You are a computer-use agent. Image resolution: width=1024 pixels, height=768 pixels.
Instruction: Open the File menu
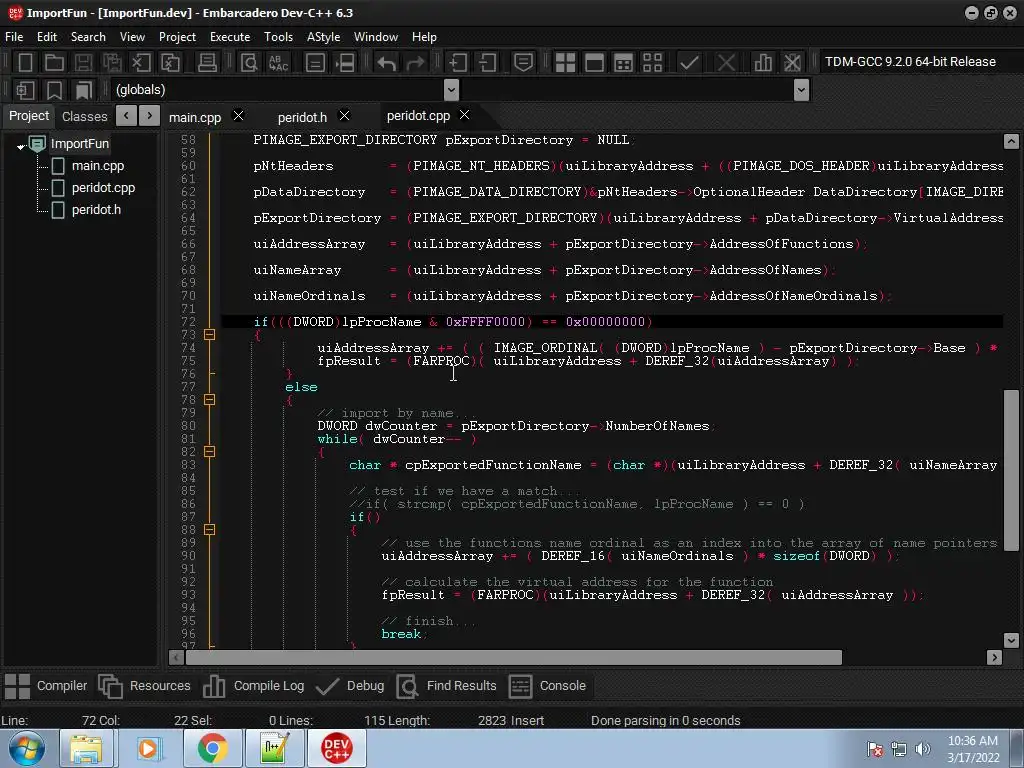(14, 37)
